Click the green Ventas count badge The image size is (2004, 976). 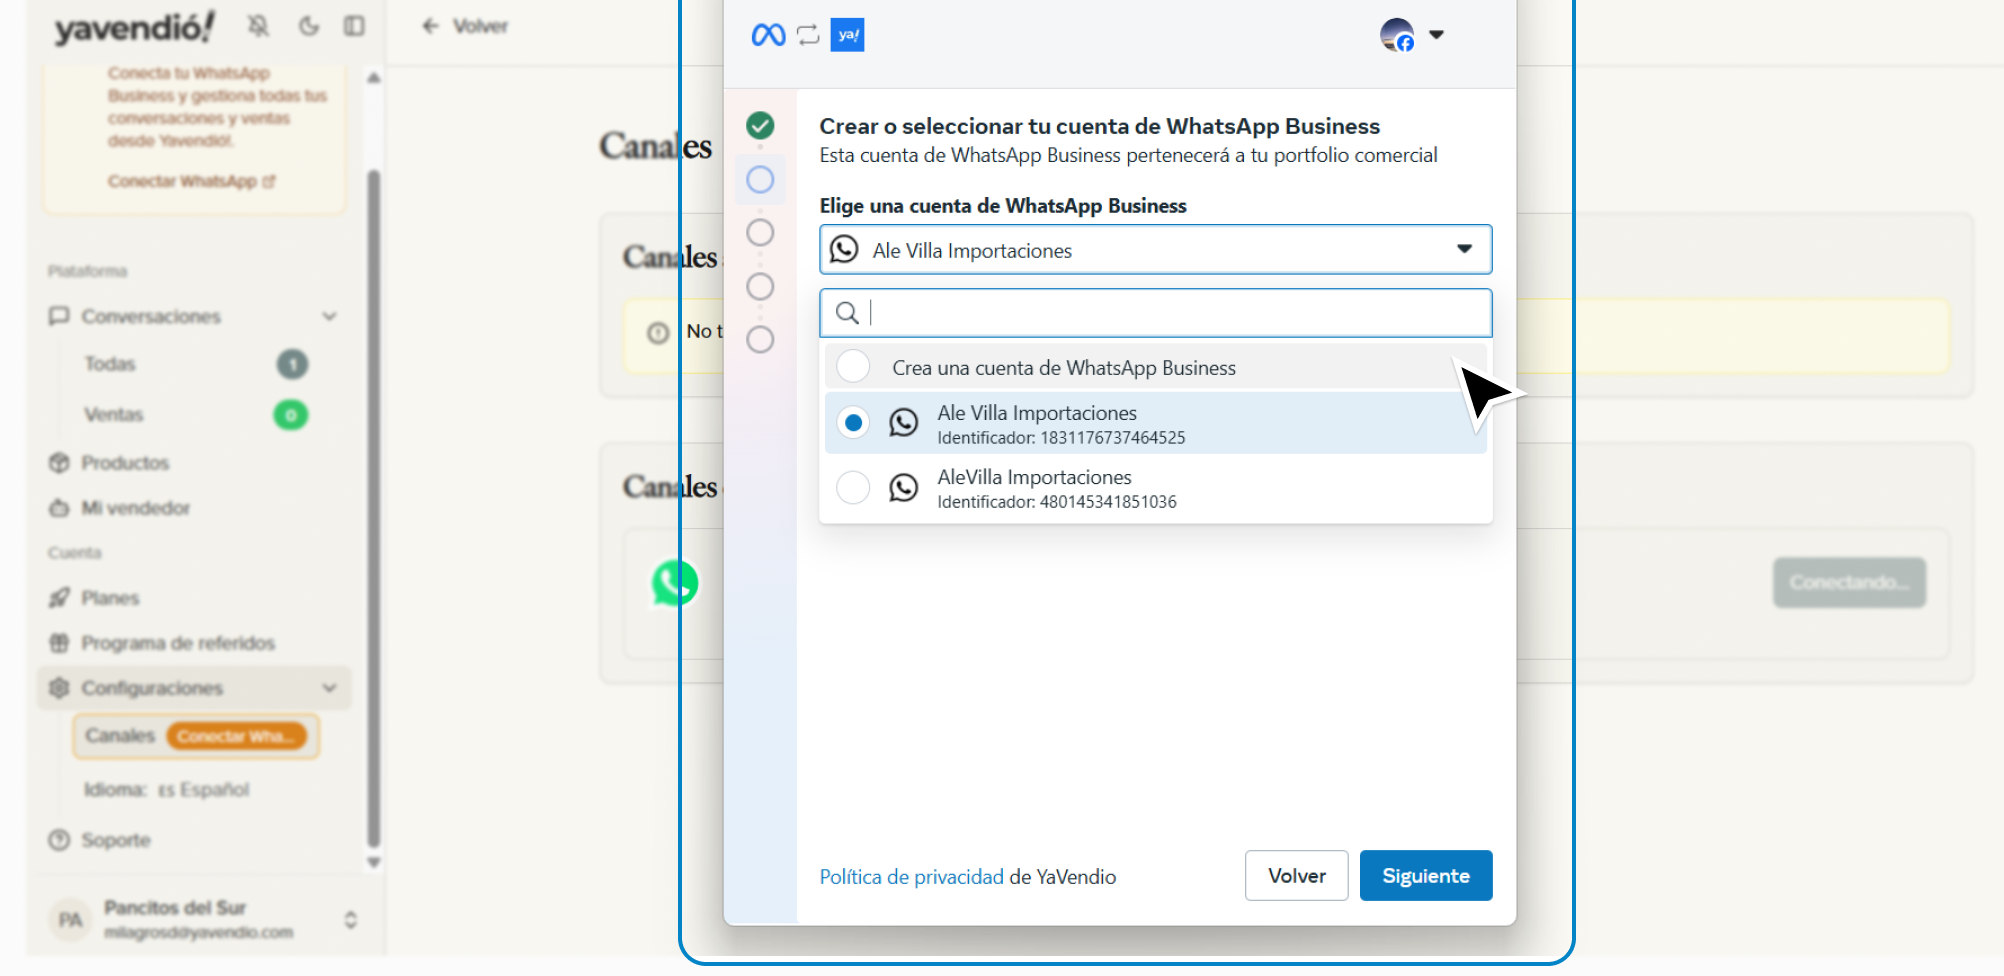[x=291, y=414]
